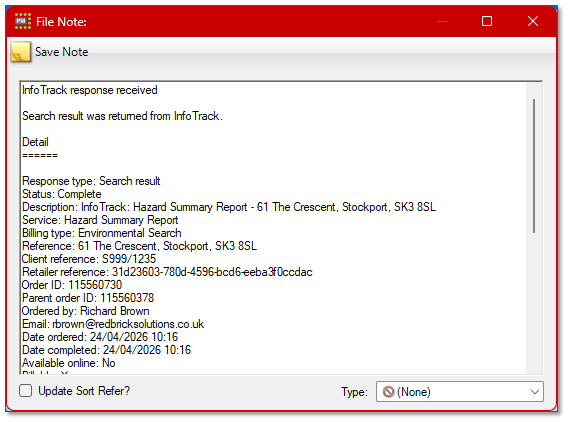Click the note's vertical scrollbar thumb
568x422 pixels.
pos(534,166)
